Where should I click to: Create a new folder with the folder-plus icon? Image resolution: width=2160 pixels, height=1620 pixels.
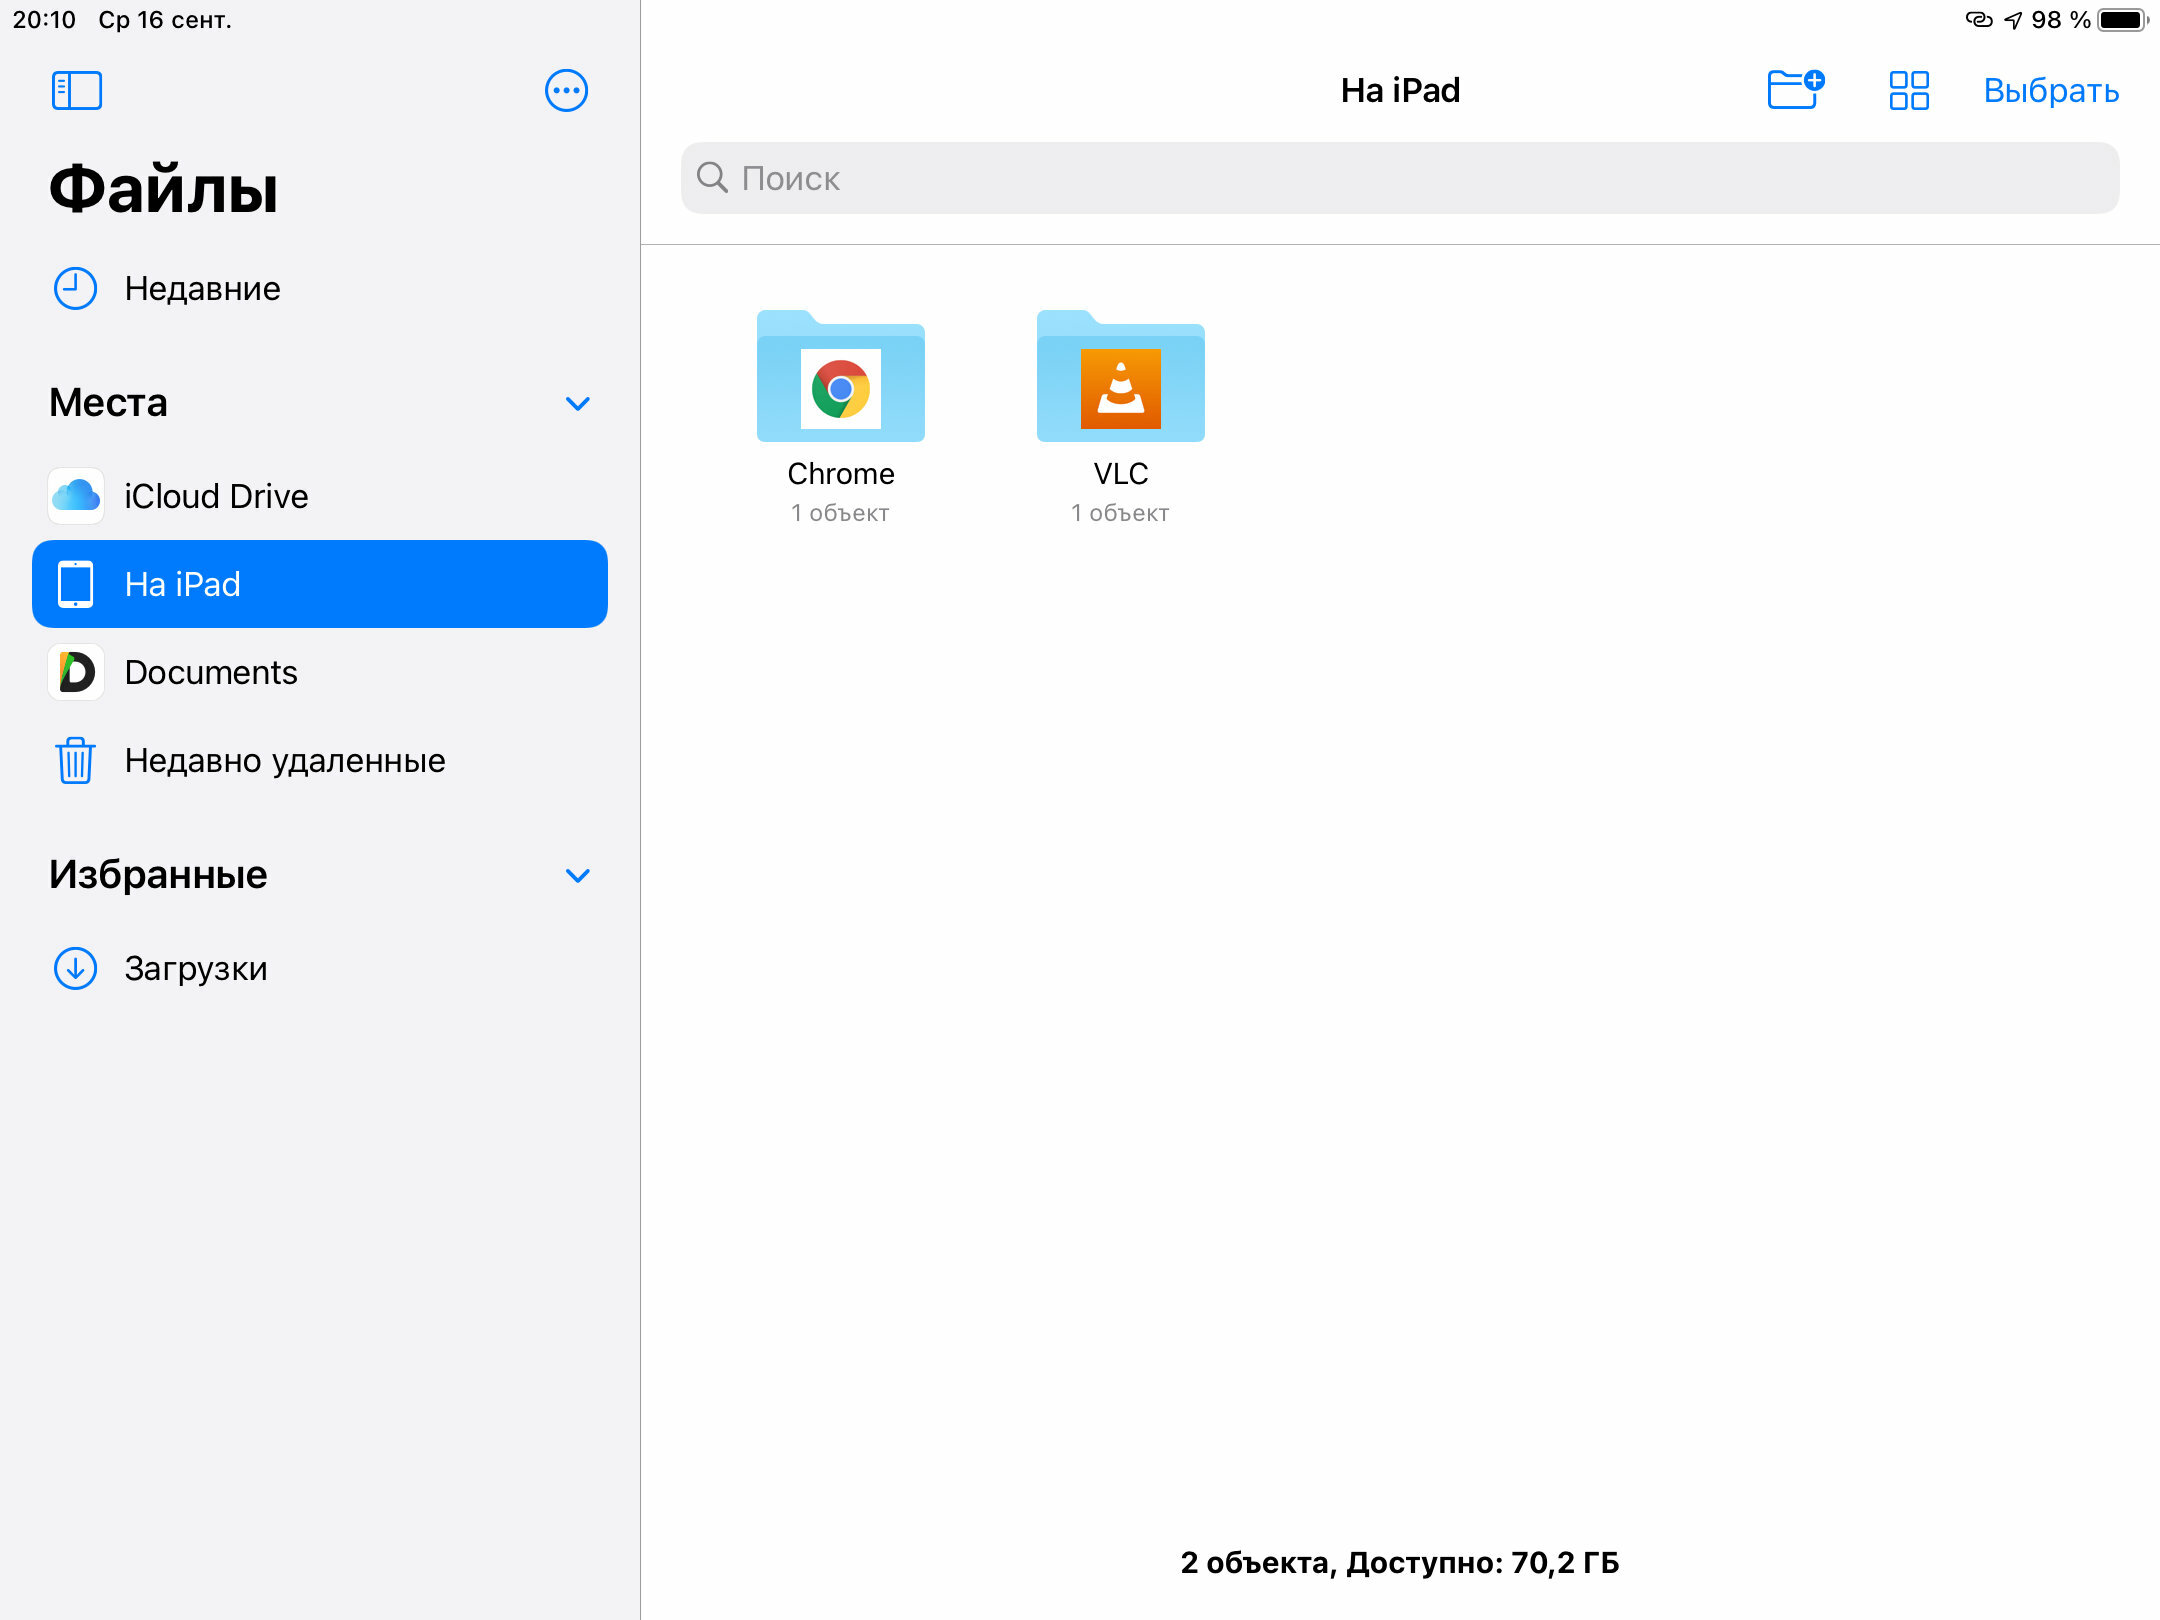[x=1795, y=89]
